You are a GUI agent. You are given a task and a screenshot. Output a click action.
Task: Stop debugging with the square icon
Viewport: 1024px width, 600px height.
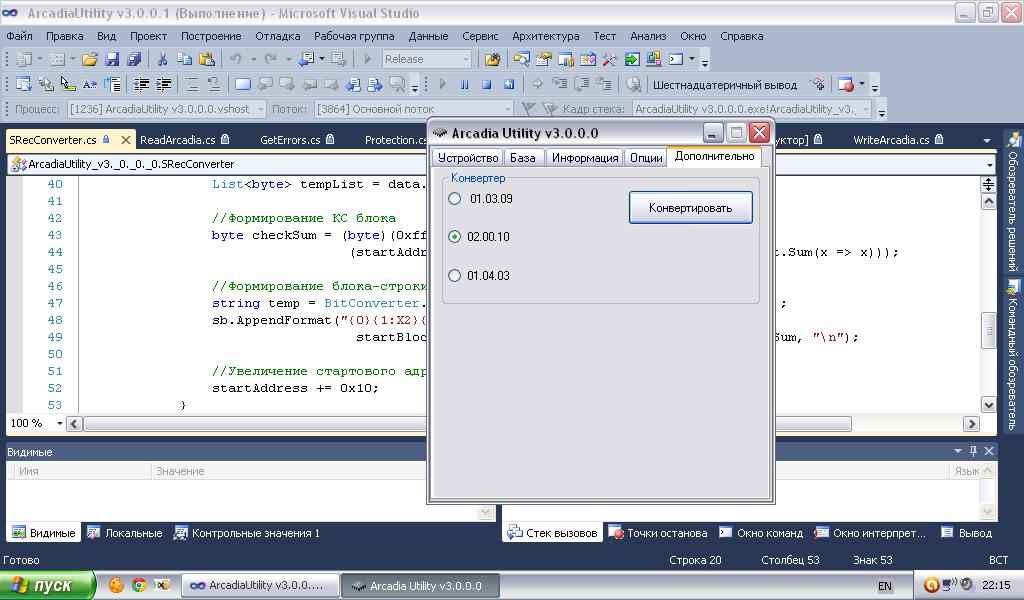point(486,85)
